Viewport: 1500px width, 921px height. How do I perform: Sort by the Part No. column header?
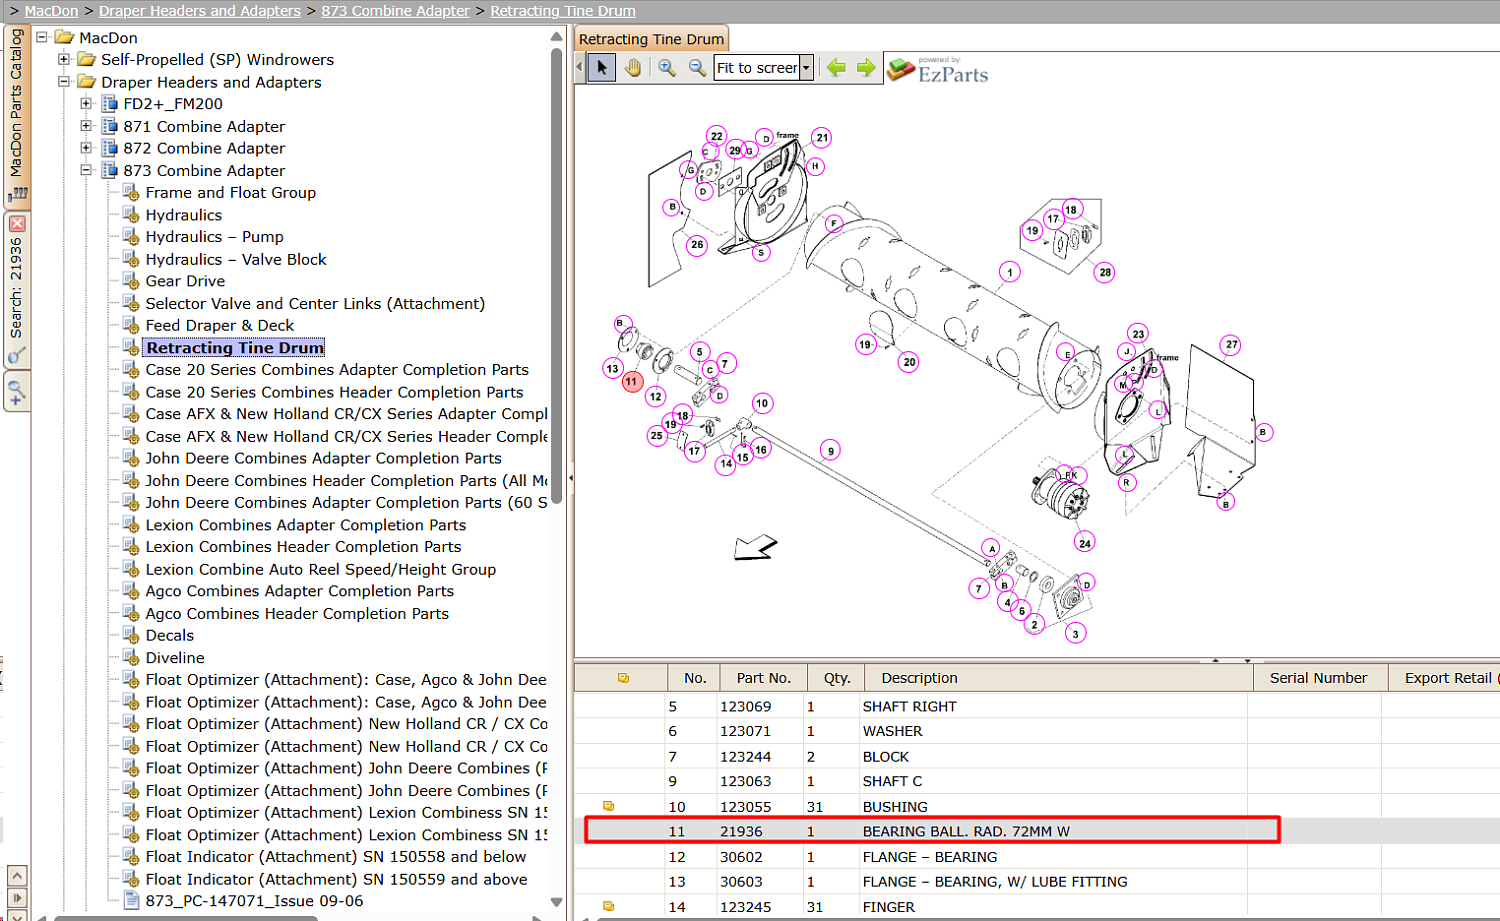pos(763,678)
